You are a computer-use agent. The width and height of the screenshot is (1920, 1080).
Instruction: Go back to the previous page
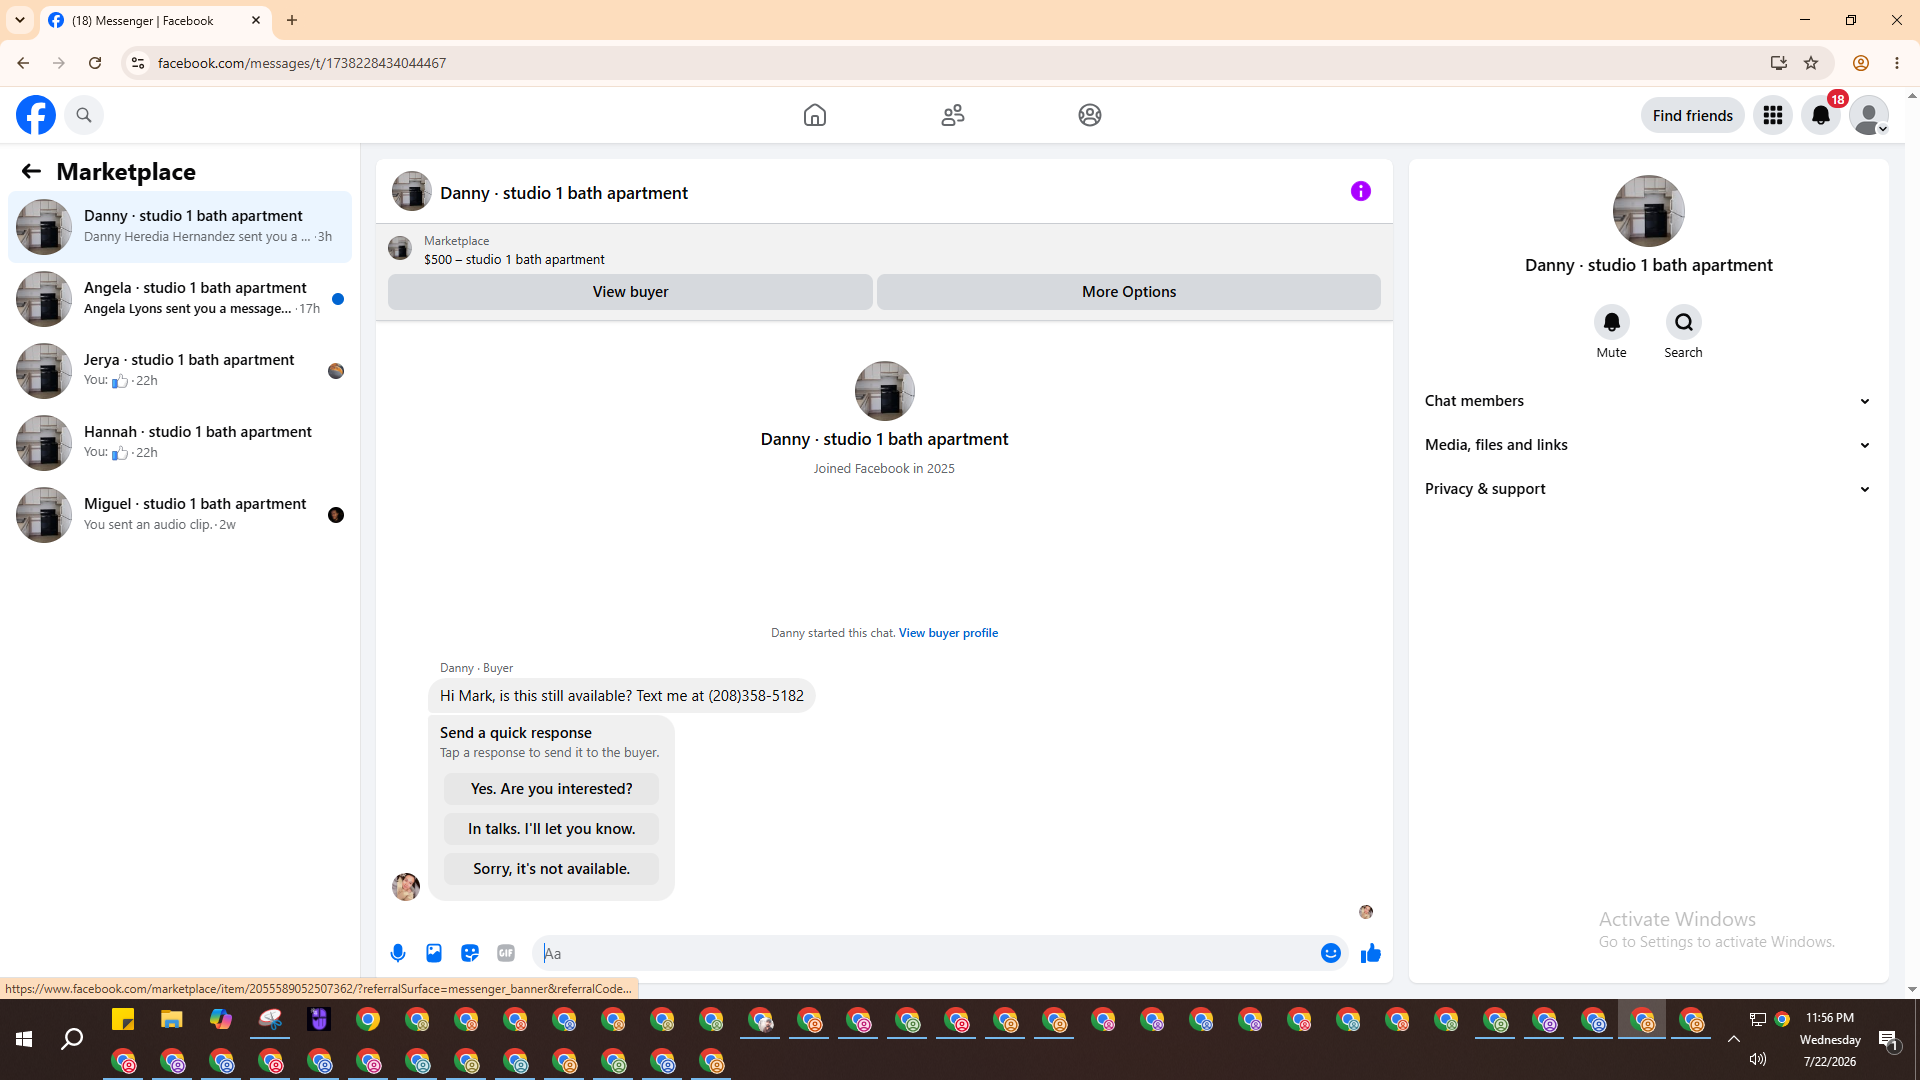pyautogui.click(x=23, y=63)
